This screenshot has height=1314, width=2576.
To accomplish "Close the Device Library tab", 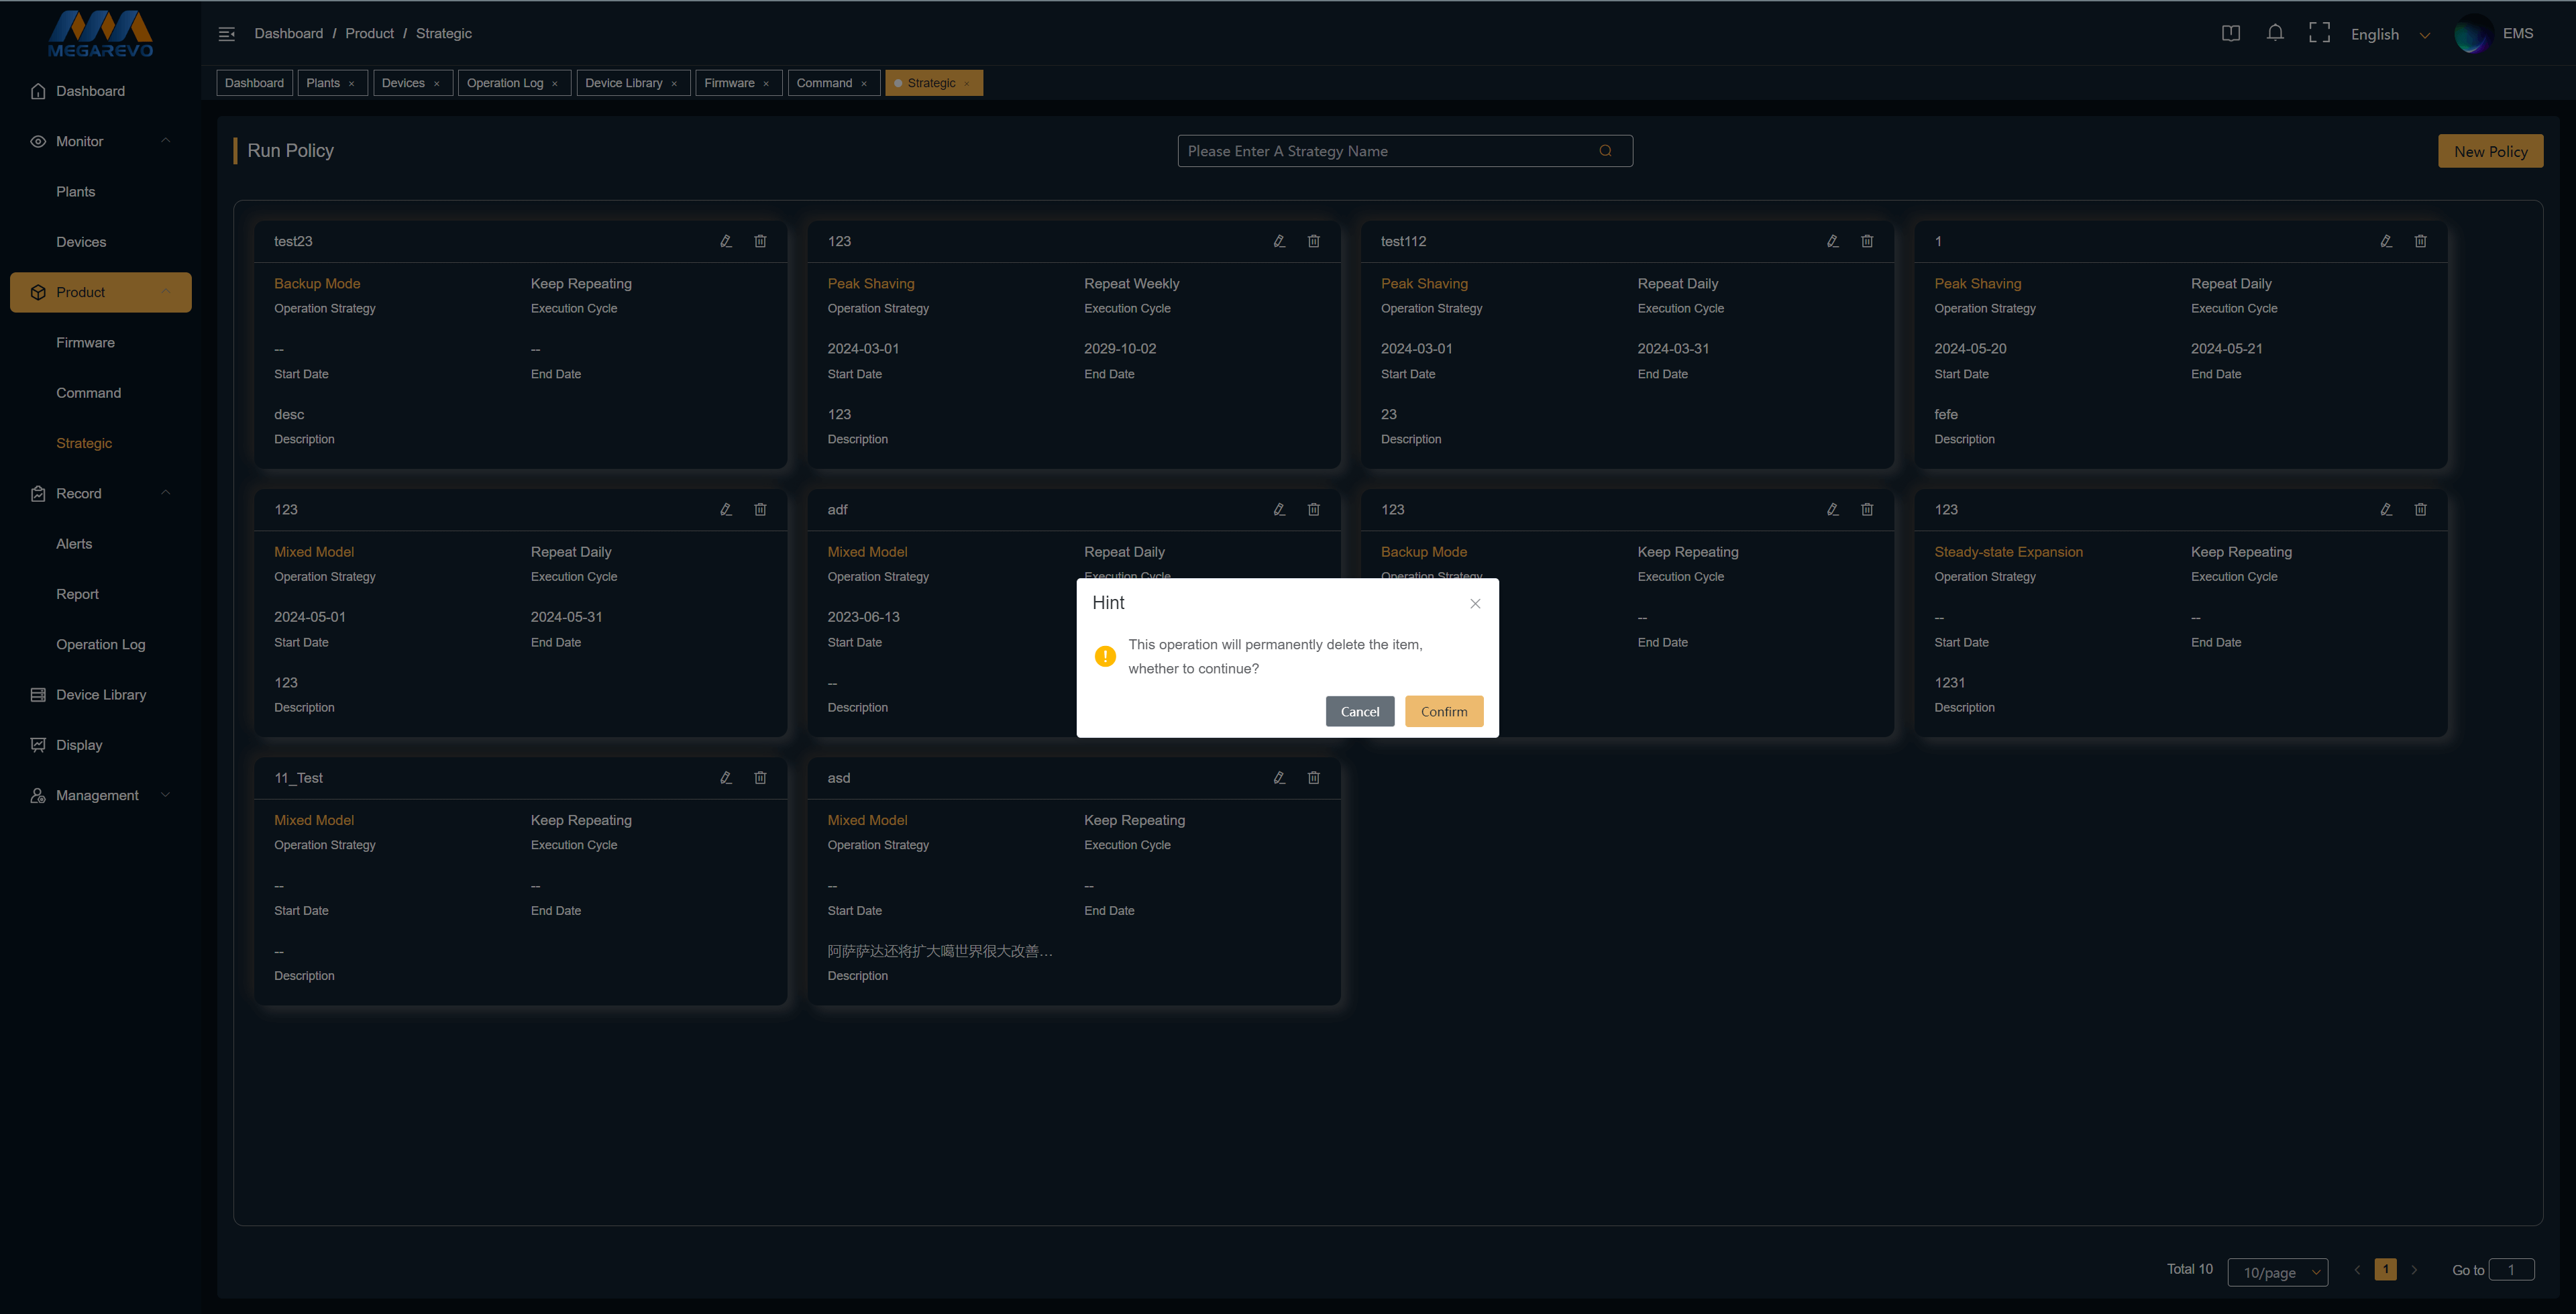I will tap(674, 84).
